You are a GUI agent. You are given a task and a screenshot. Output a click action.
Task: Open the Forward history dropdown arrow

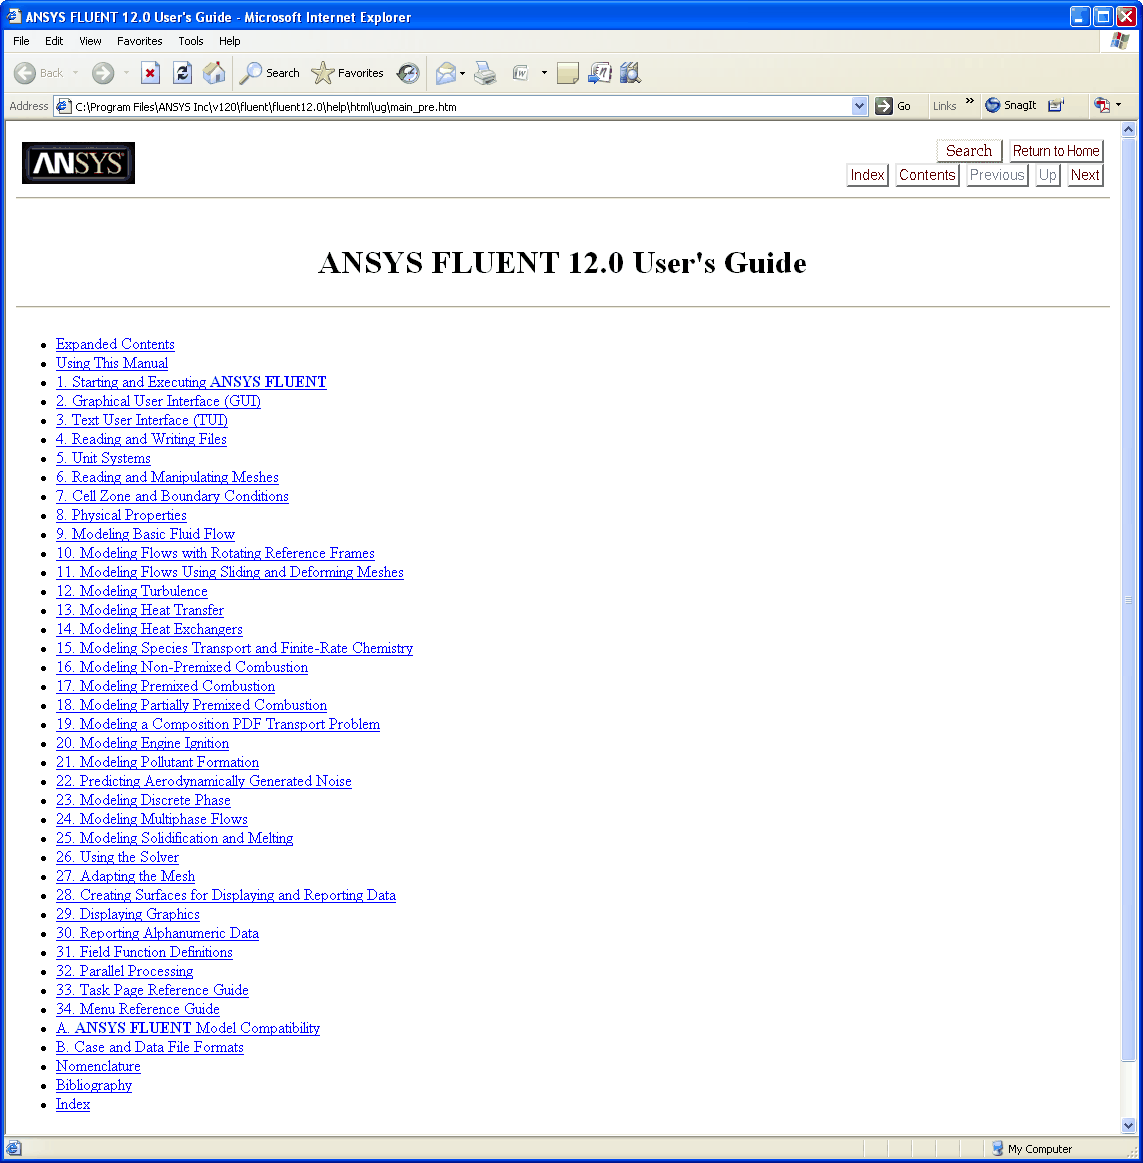pos(126,73)
